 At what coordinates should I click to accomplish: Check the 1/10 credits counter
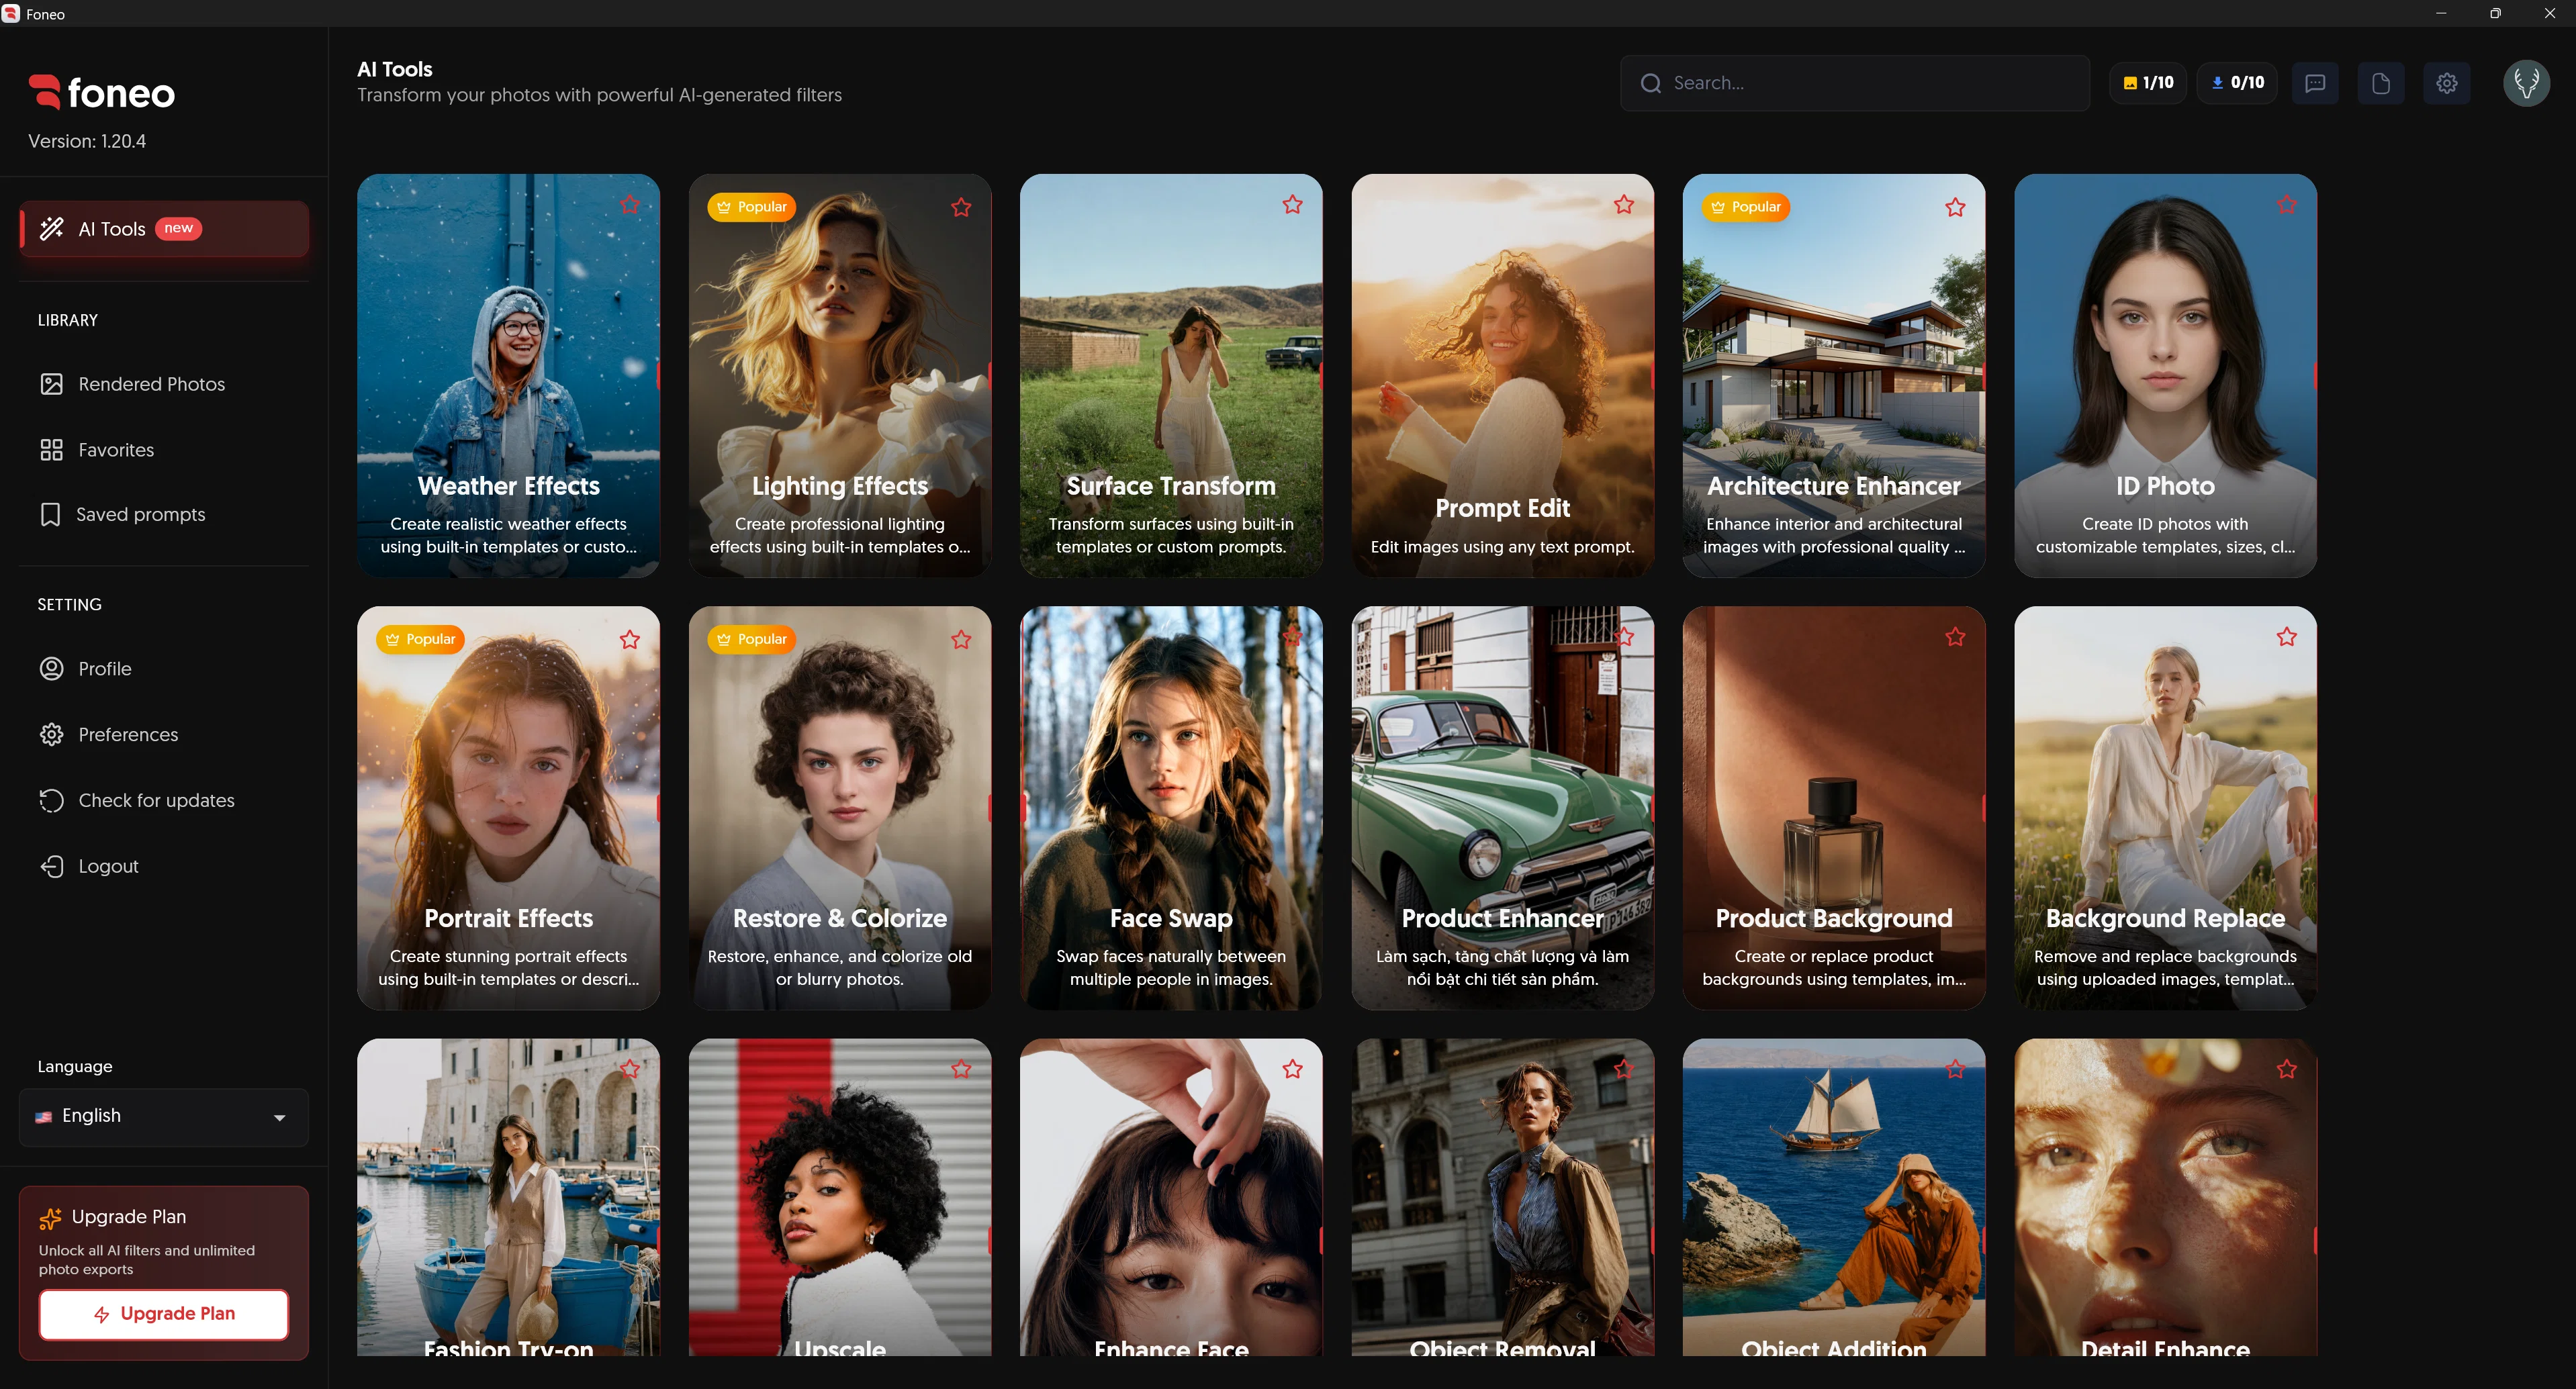[2148, 83]
